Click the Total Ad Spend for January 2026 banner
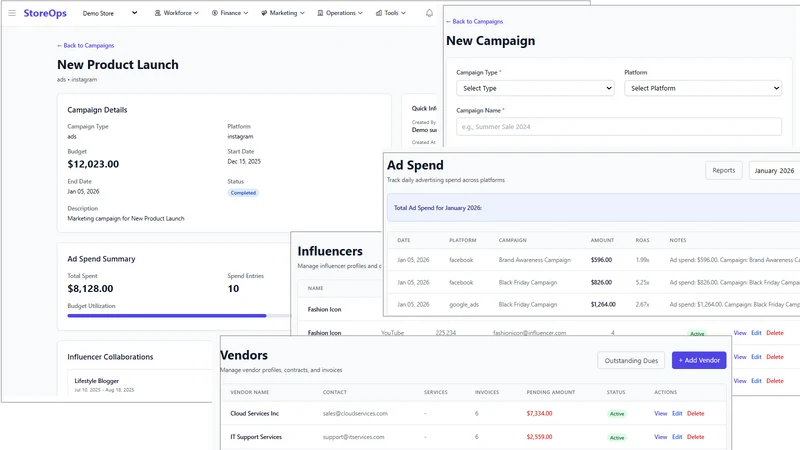Image resolution: width=800 pixels, height=450 pixels. (593, 208)
